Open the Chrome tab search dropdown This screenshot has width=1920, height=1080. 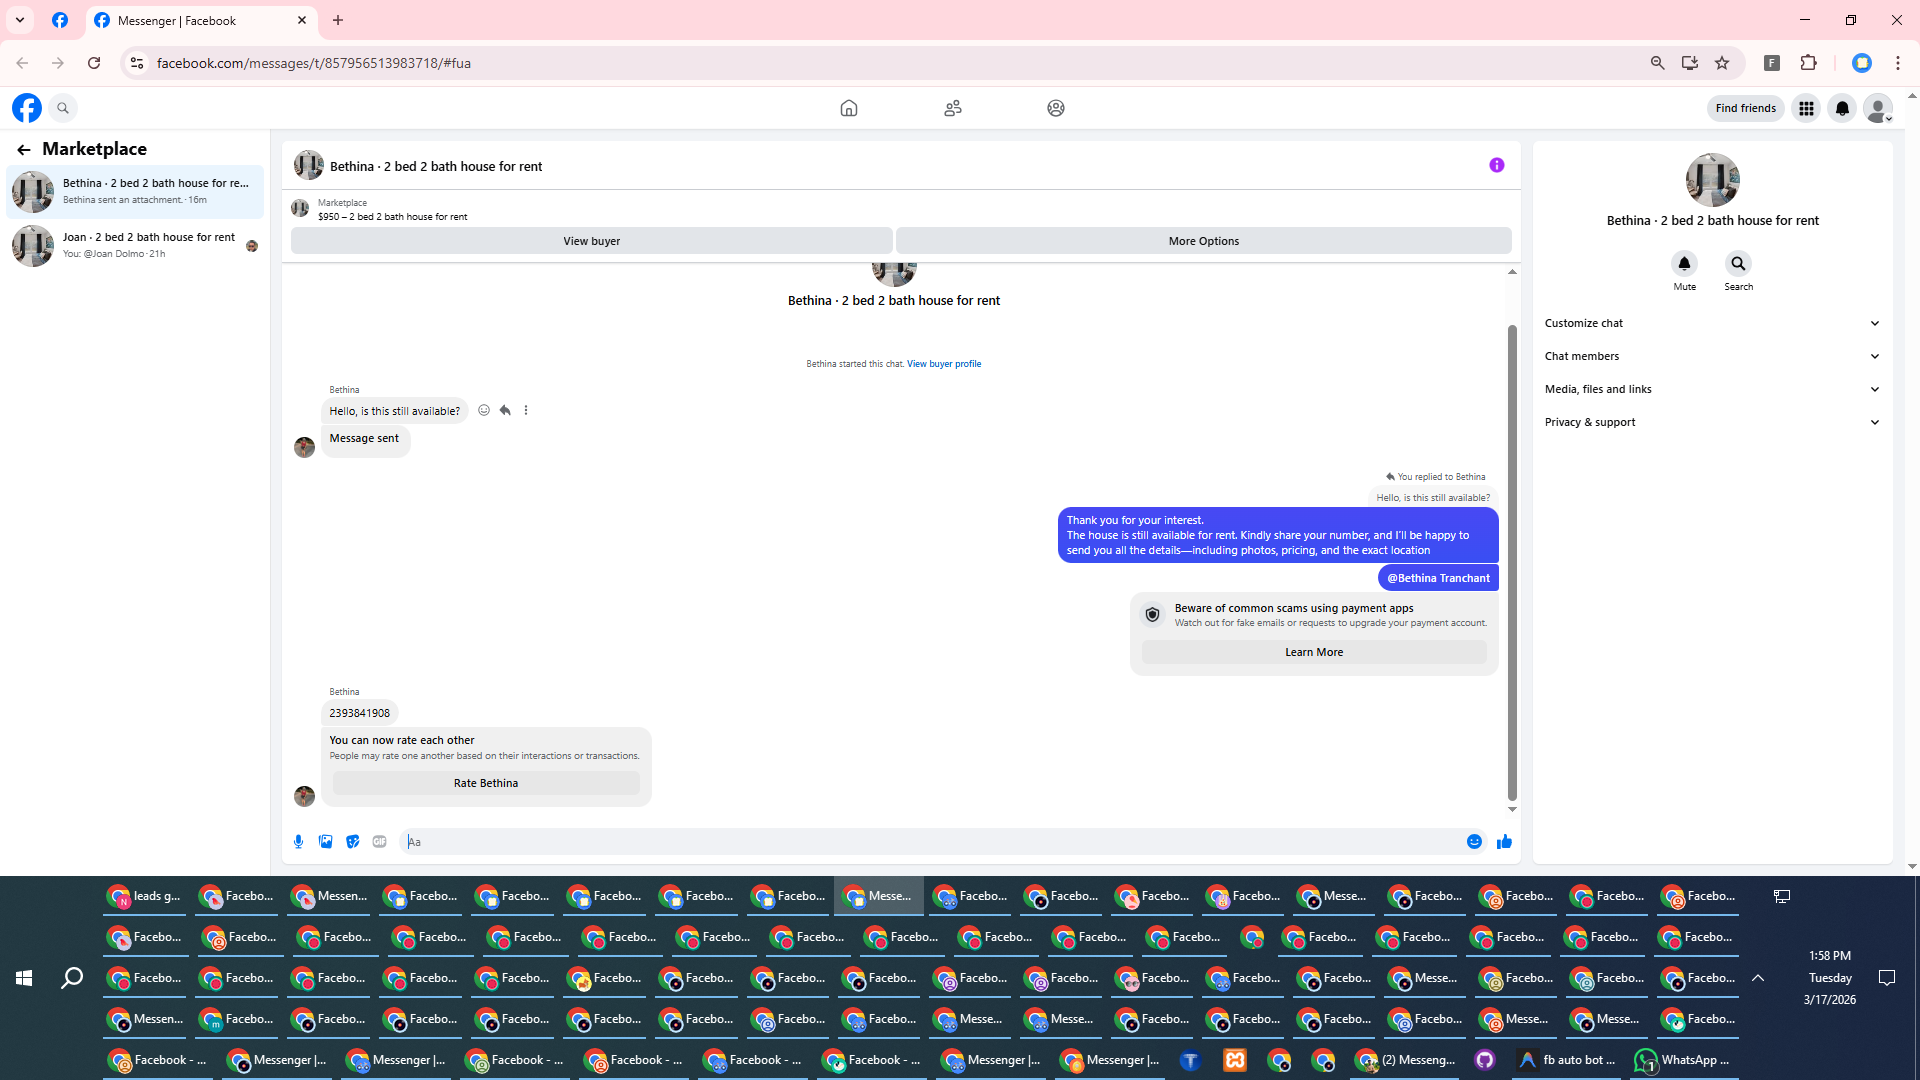[20, 20]
